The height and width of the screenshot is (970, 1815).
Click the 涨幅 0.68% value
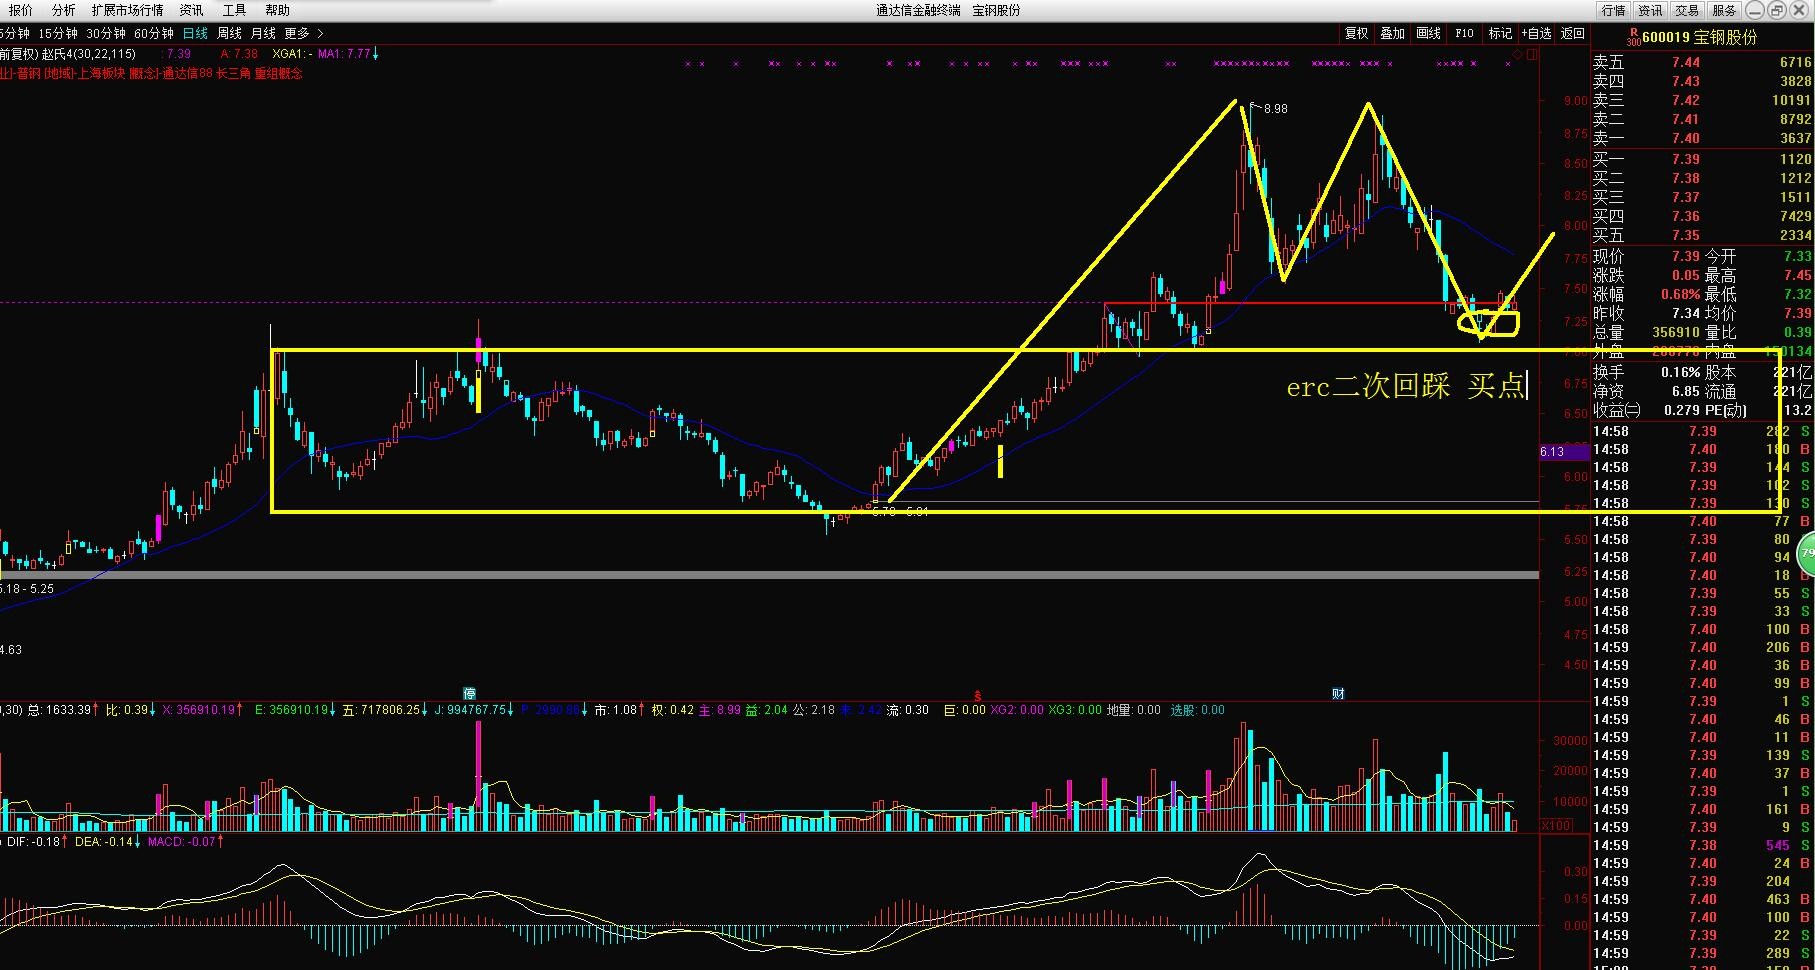pos(1680,294)
